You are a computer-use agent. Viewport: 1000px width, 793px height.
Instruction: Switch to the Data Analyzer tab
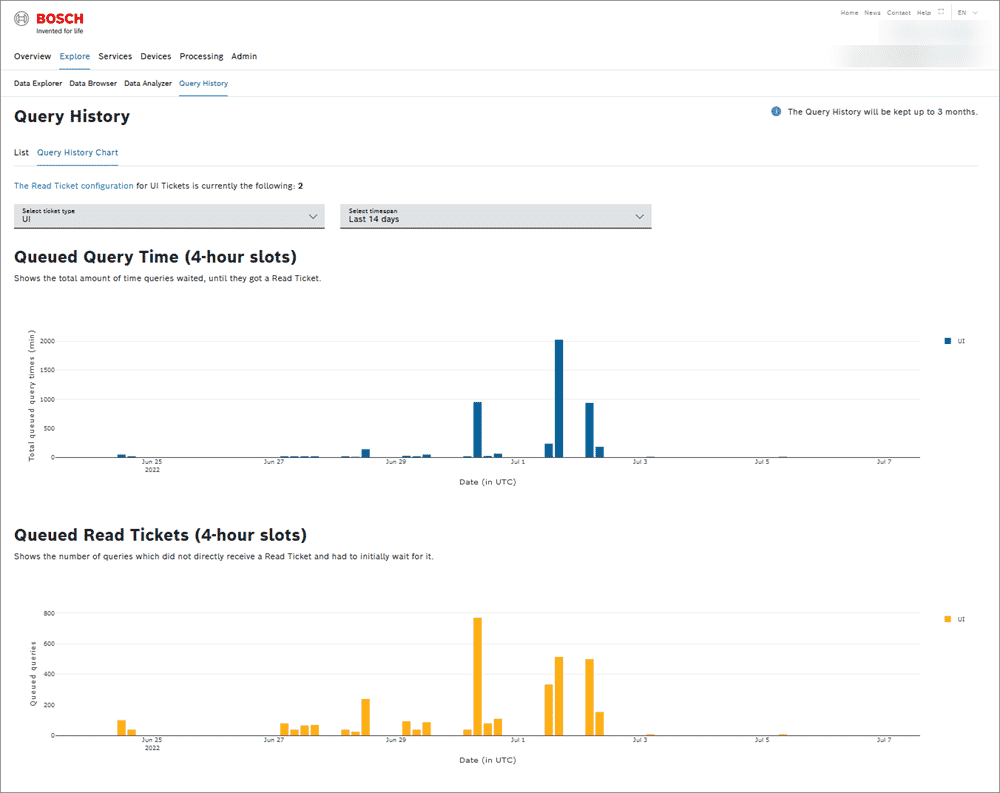point(148,84)
